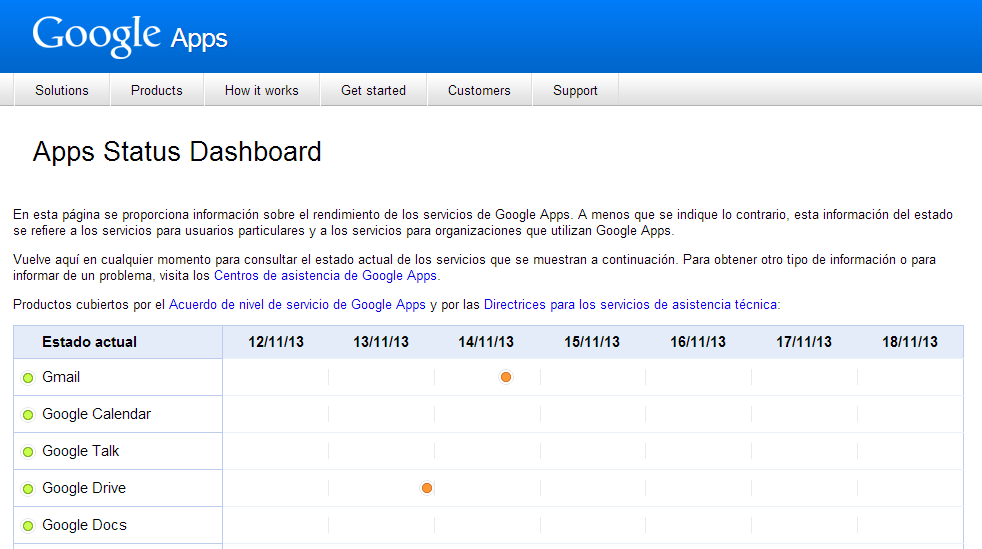Select Get started in the navigation bar

tap(373, 90)
